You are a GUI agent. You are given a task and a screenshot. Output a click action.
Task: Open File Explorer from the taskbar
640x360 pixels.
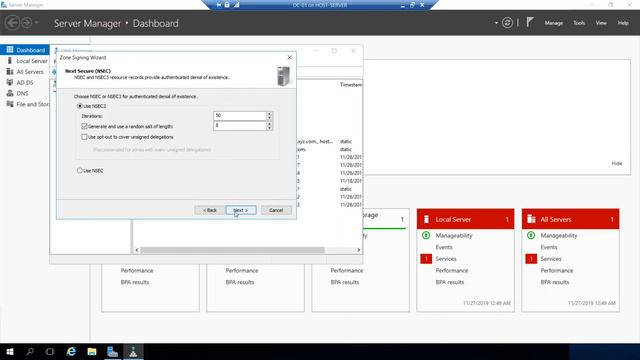pyautogui.click(x=92, y=351)
